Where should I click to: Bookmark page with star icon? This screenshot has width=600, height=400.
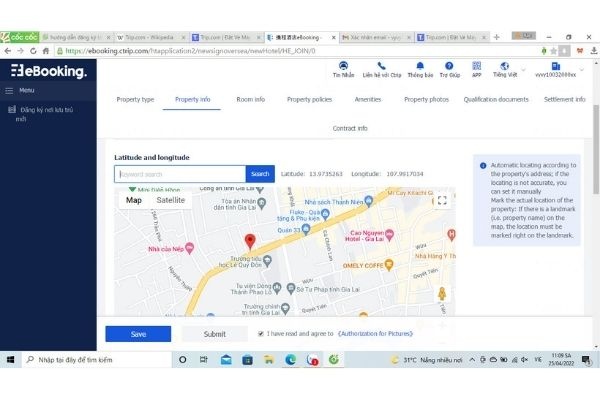tap(553, 51)
